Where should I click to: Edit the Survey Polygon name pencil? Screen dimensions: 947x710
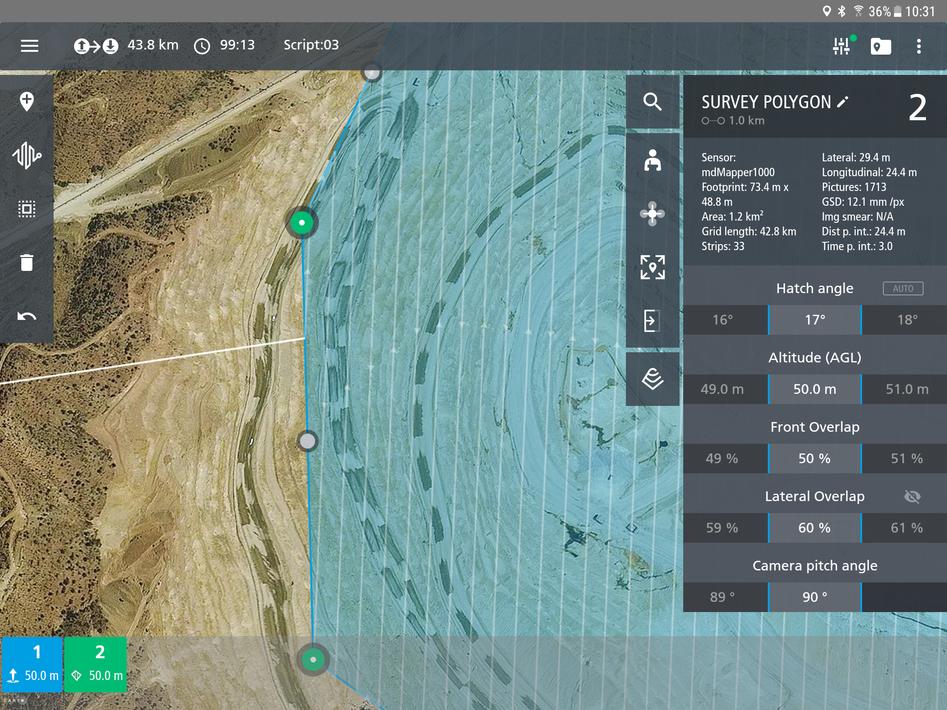pos(843,102)
